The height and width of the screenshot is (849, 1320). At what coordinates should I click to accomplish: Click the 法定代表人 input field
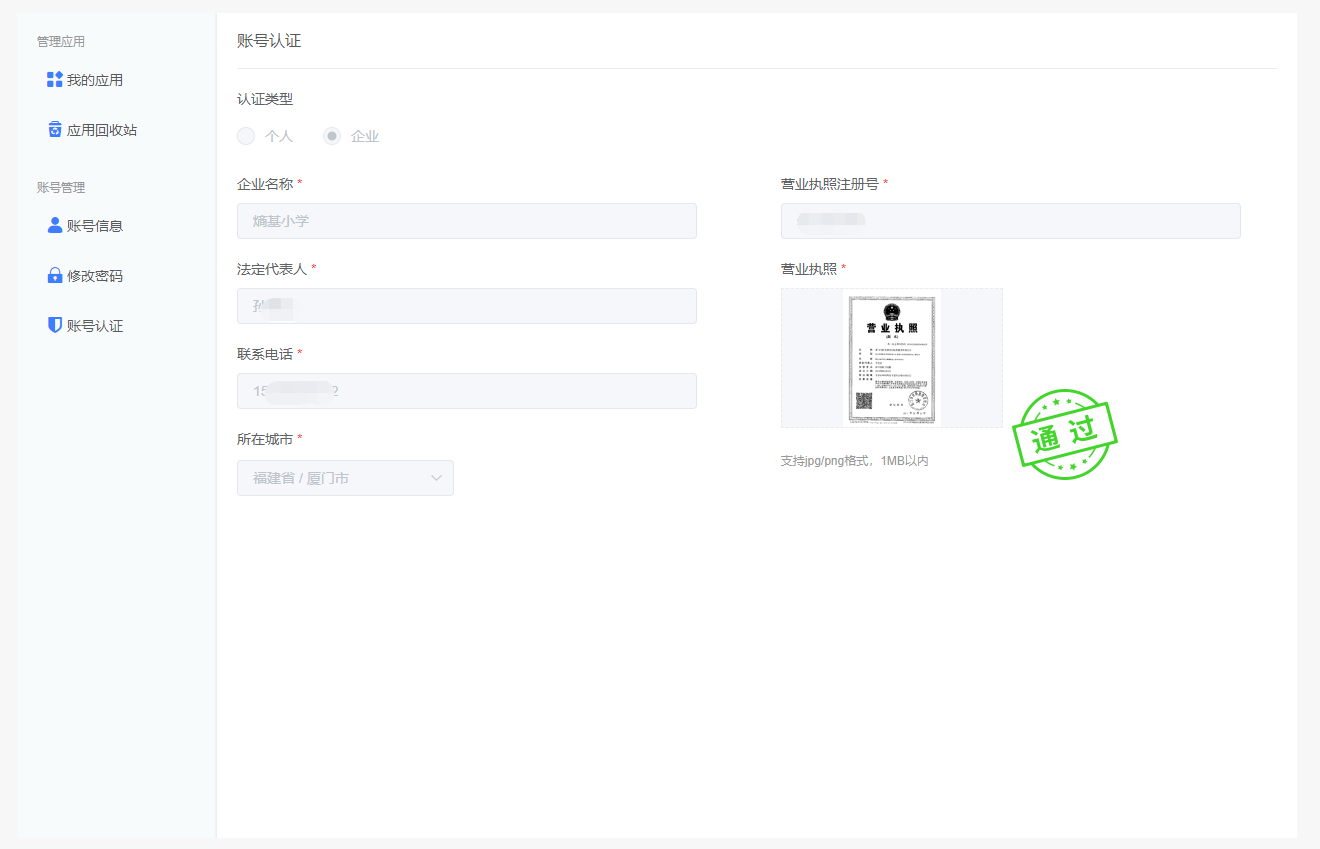(x=466, y=306)
